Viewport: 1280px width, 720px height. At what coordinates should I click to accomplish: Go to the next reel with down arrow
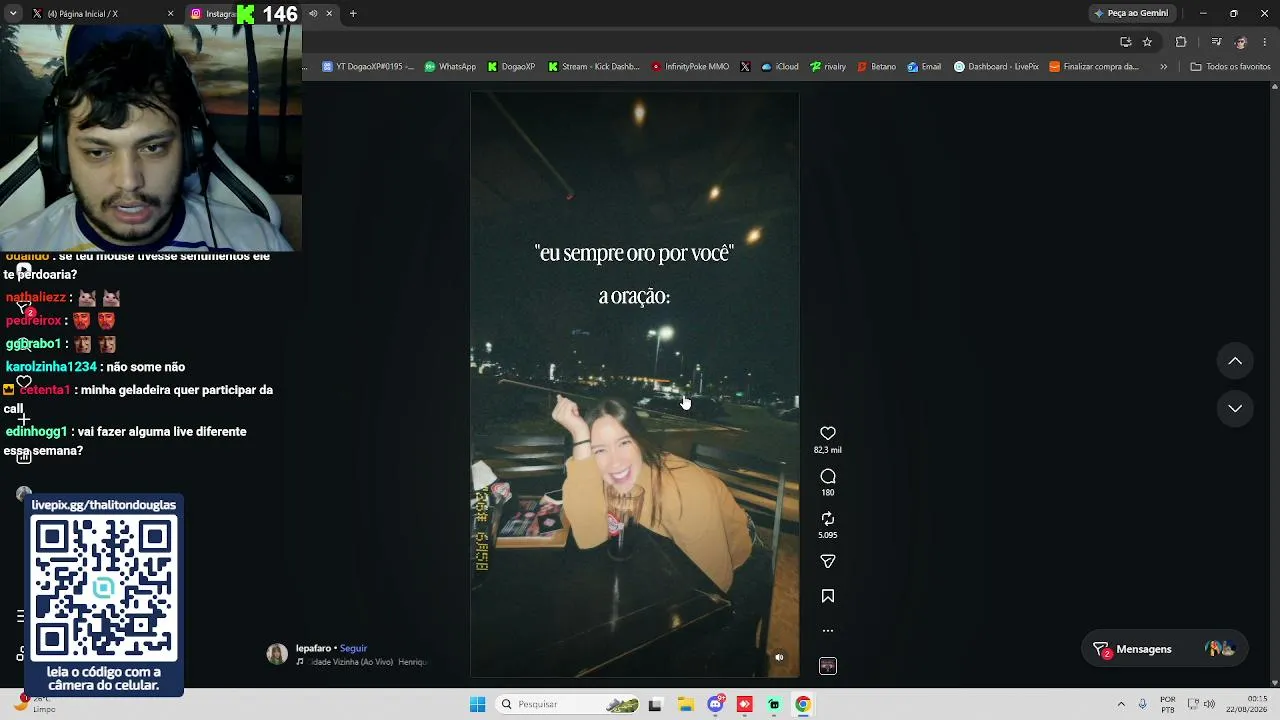(1235, 408)
